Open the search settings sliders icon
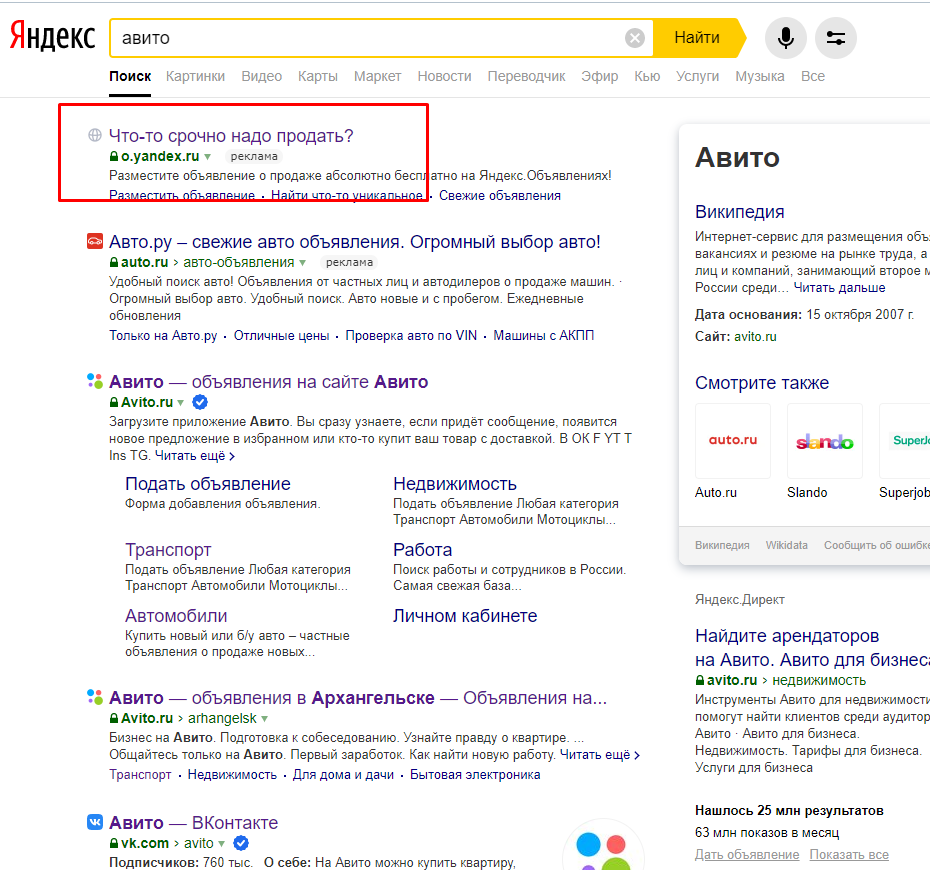The width and height of the screenshot is (930, 870). point(836,38)
